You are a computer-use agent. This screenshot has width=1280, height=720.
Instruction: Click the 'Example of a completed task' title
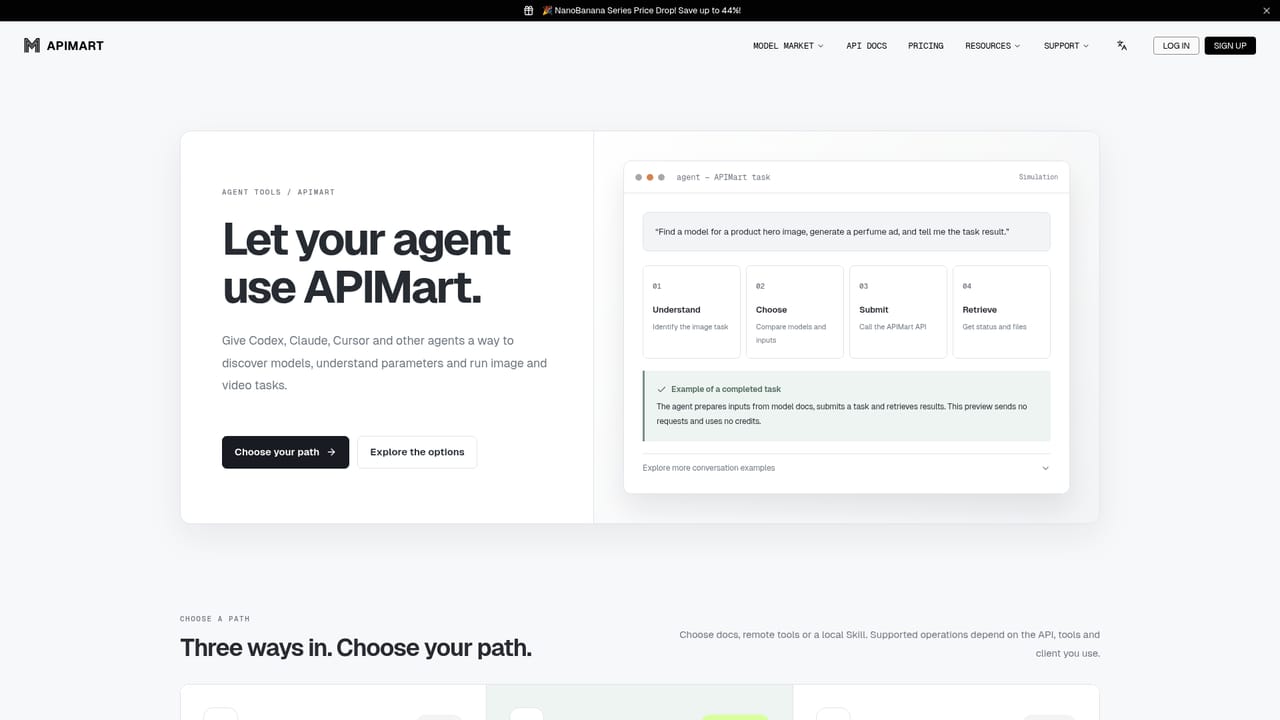tap(726, 389)
